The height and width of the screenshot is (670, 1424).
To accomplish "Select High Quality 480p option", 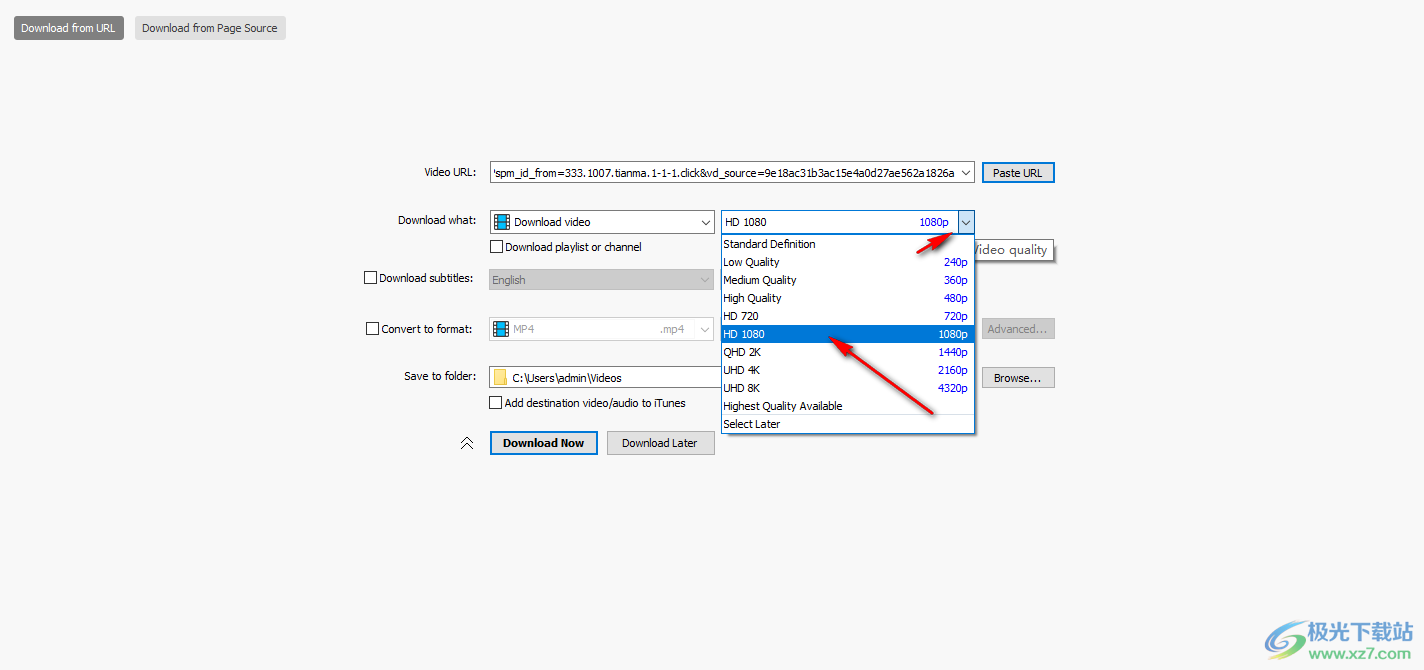I will click(847, 298).
